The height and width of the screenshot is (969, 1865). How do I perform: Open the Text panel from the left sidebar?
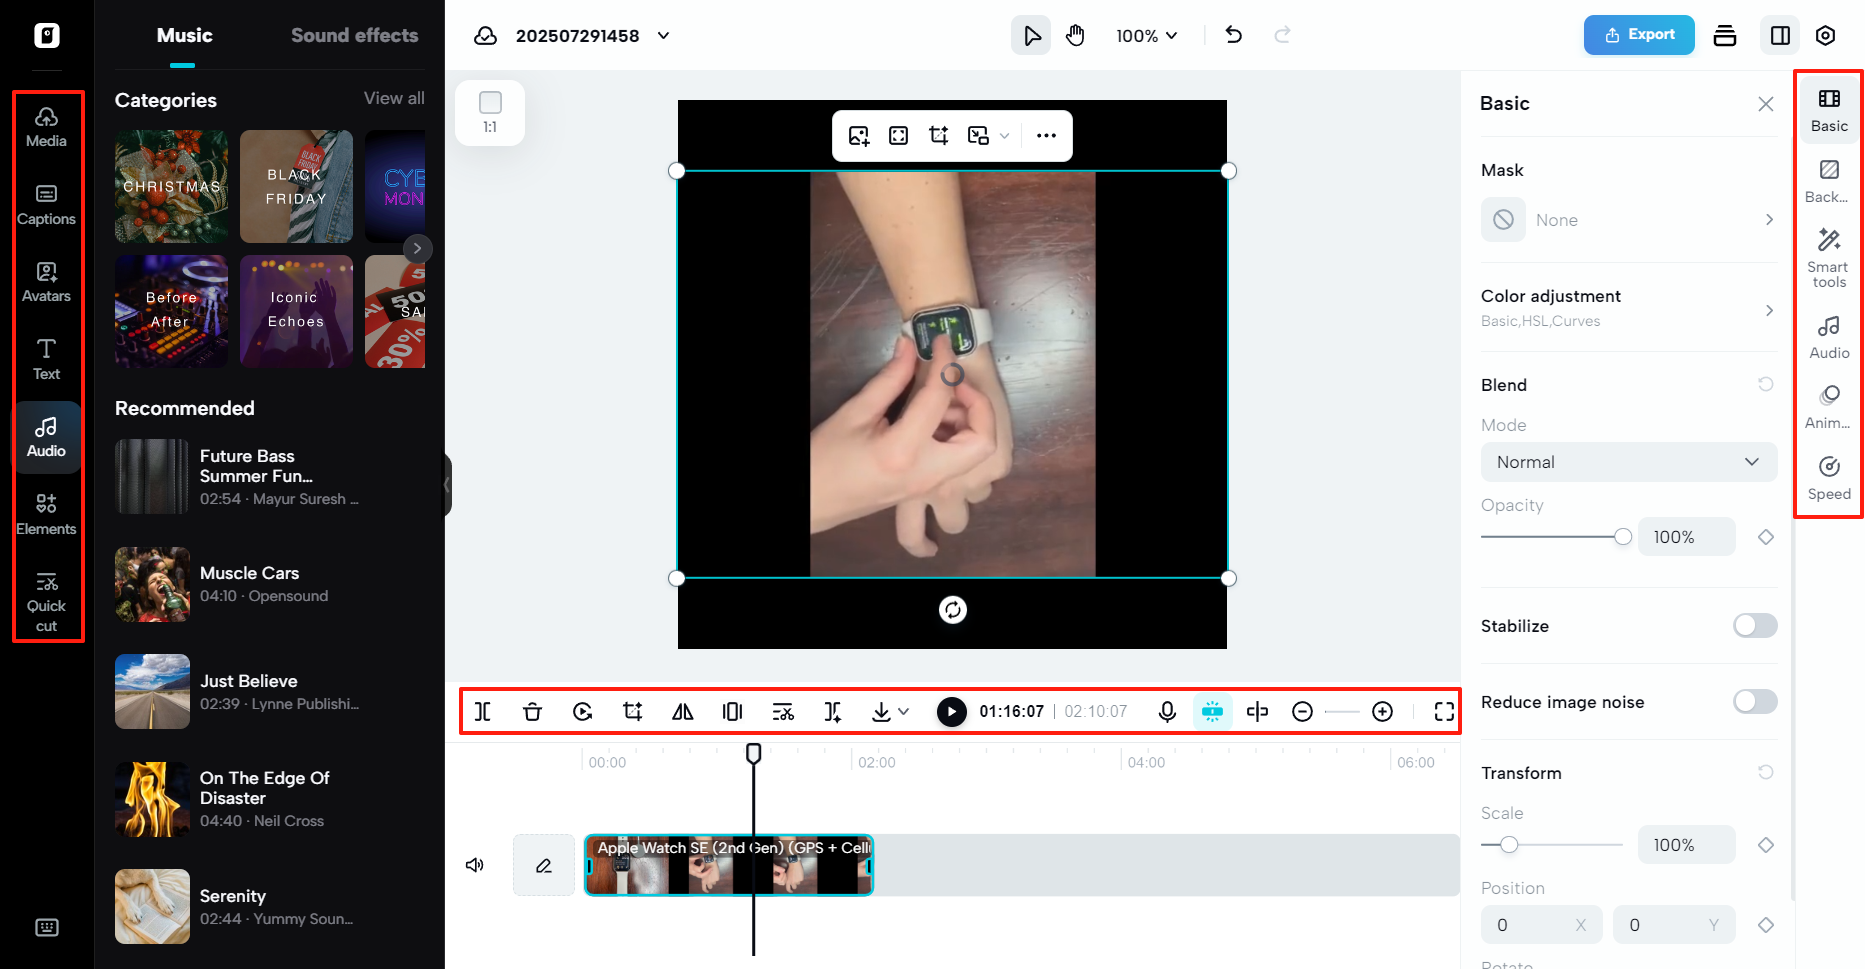[46, 358]
